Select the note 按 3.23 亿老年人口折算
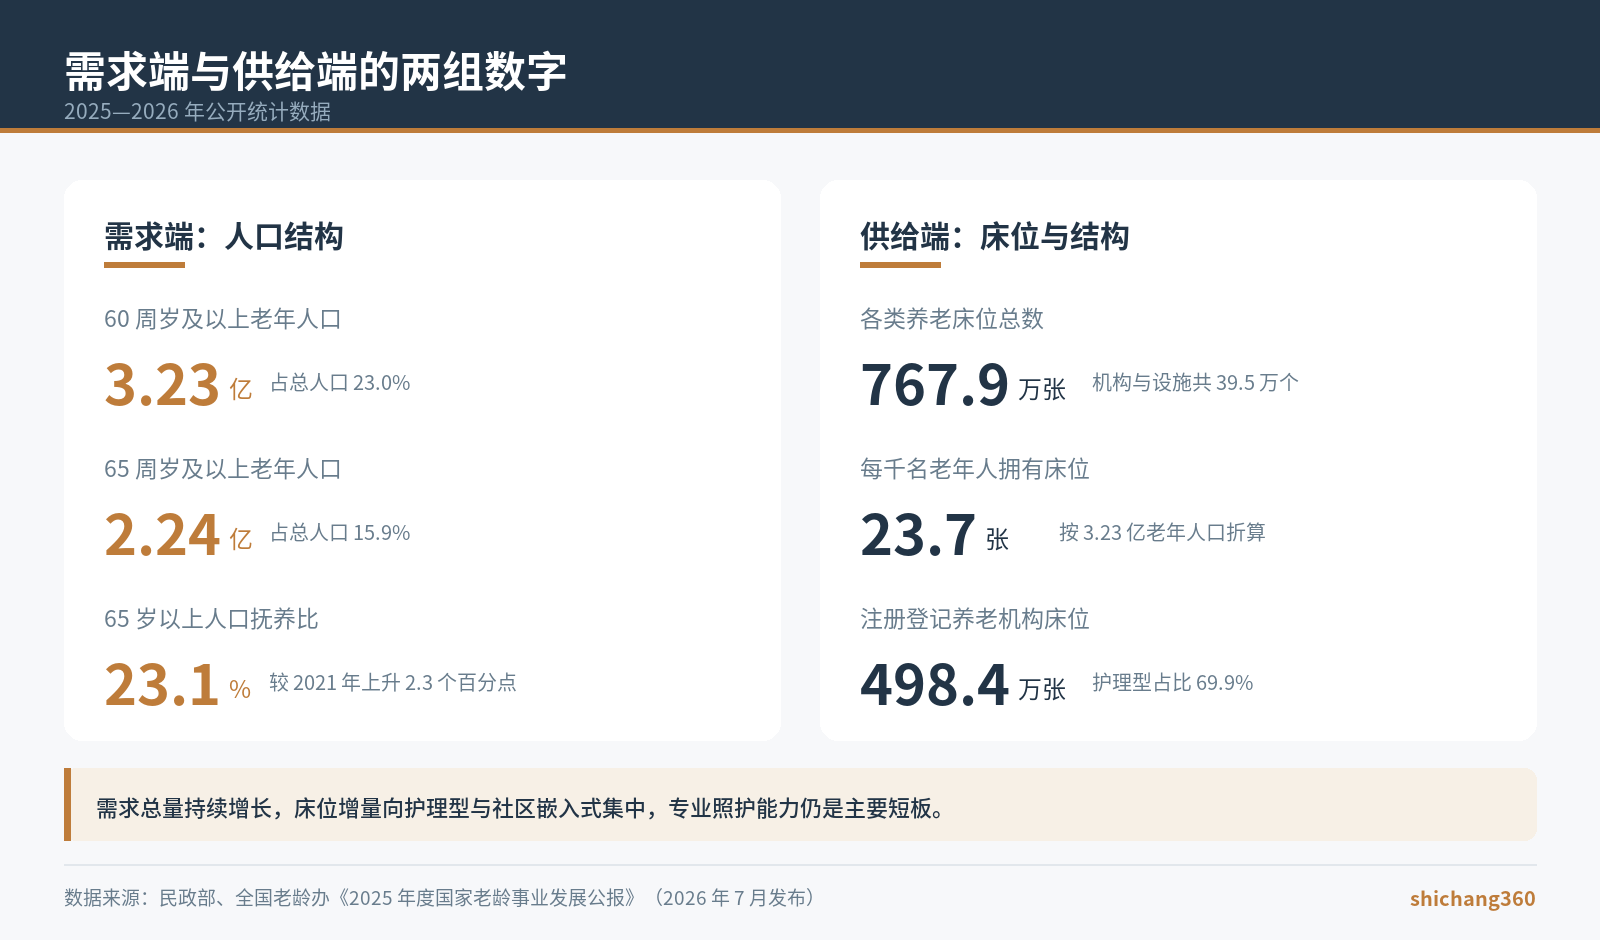Image resolution: width=1600 pixels, height=940 pixels. 1162,533
